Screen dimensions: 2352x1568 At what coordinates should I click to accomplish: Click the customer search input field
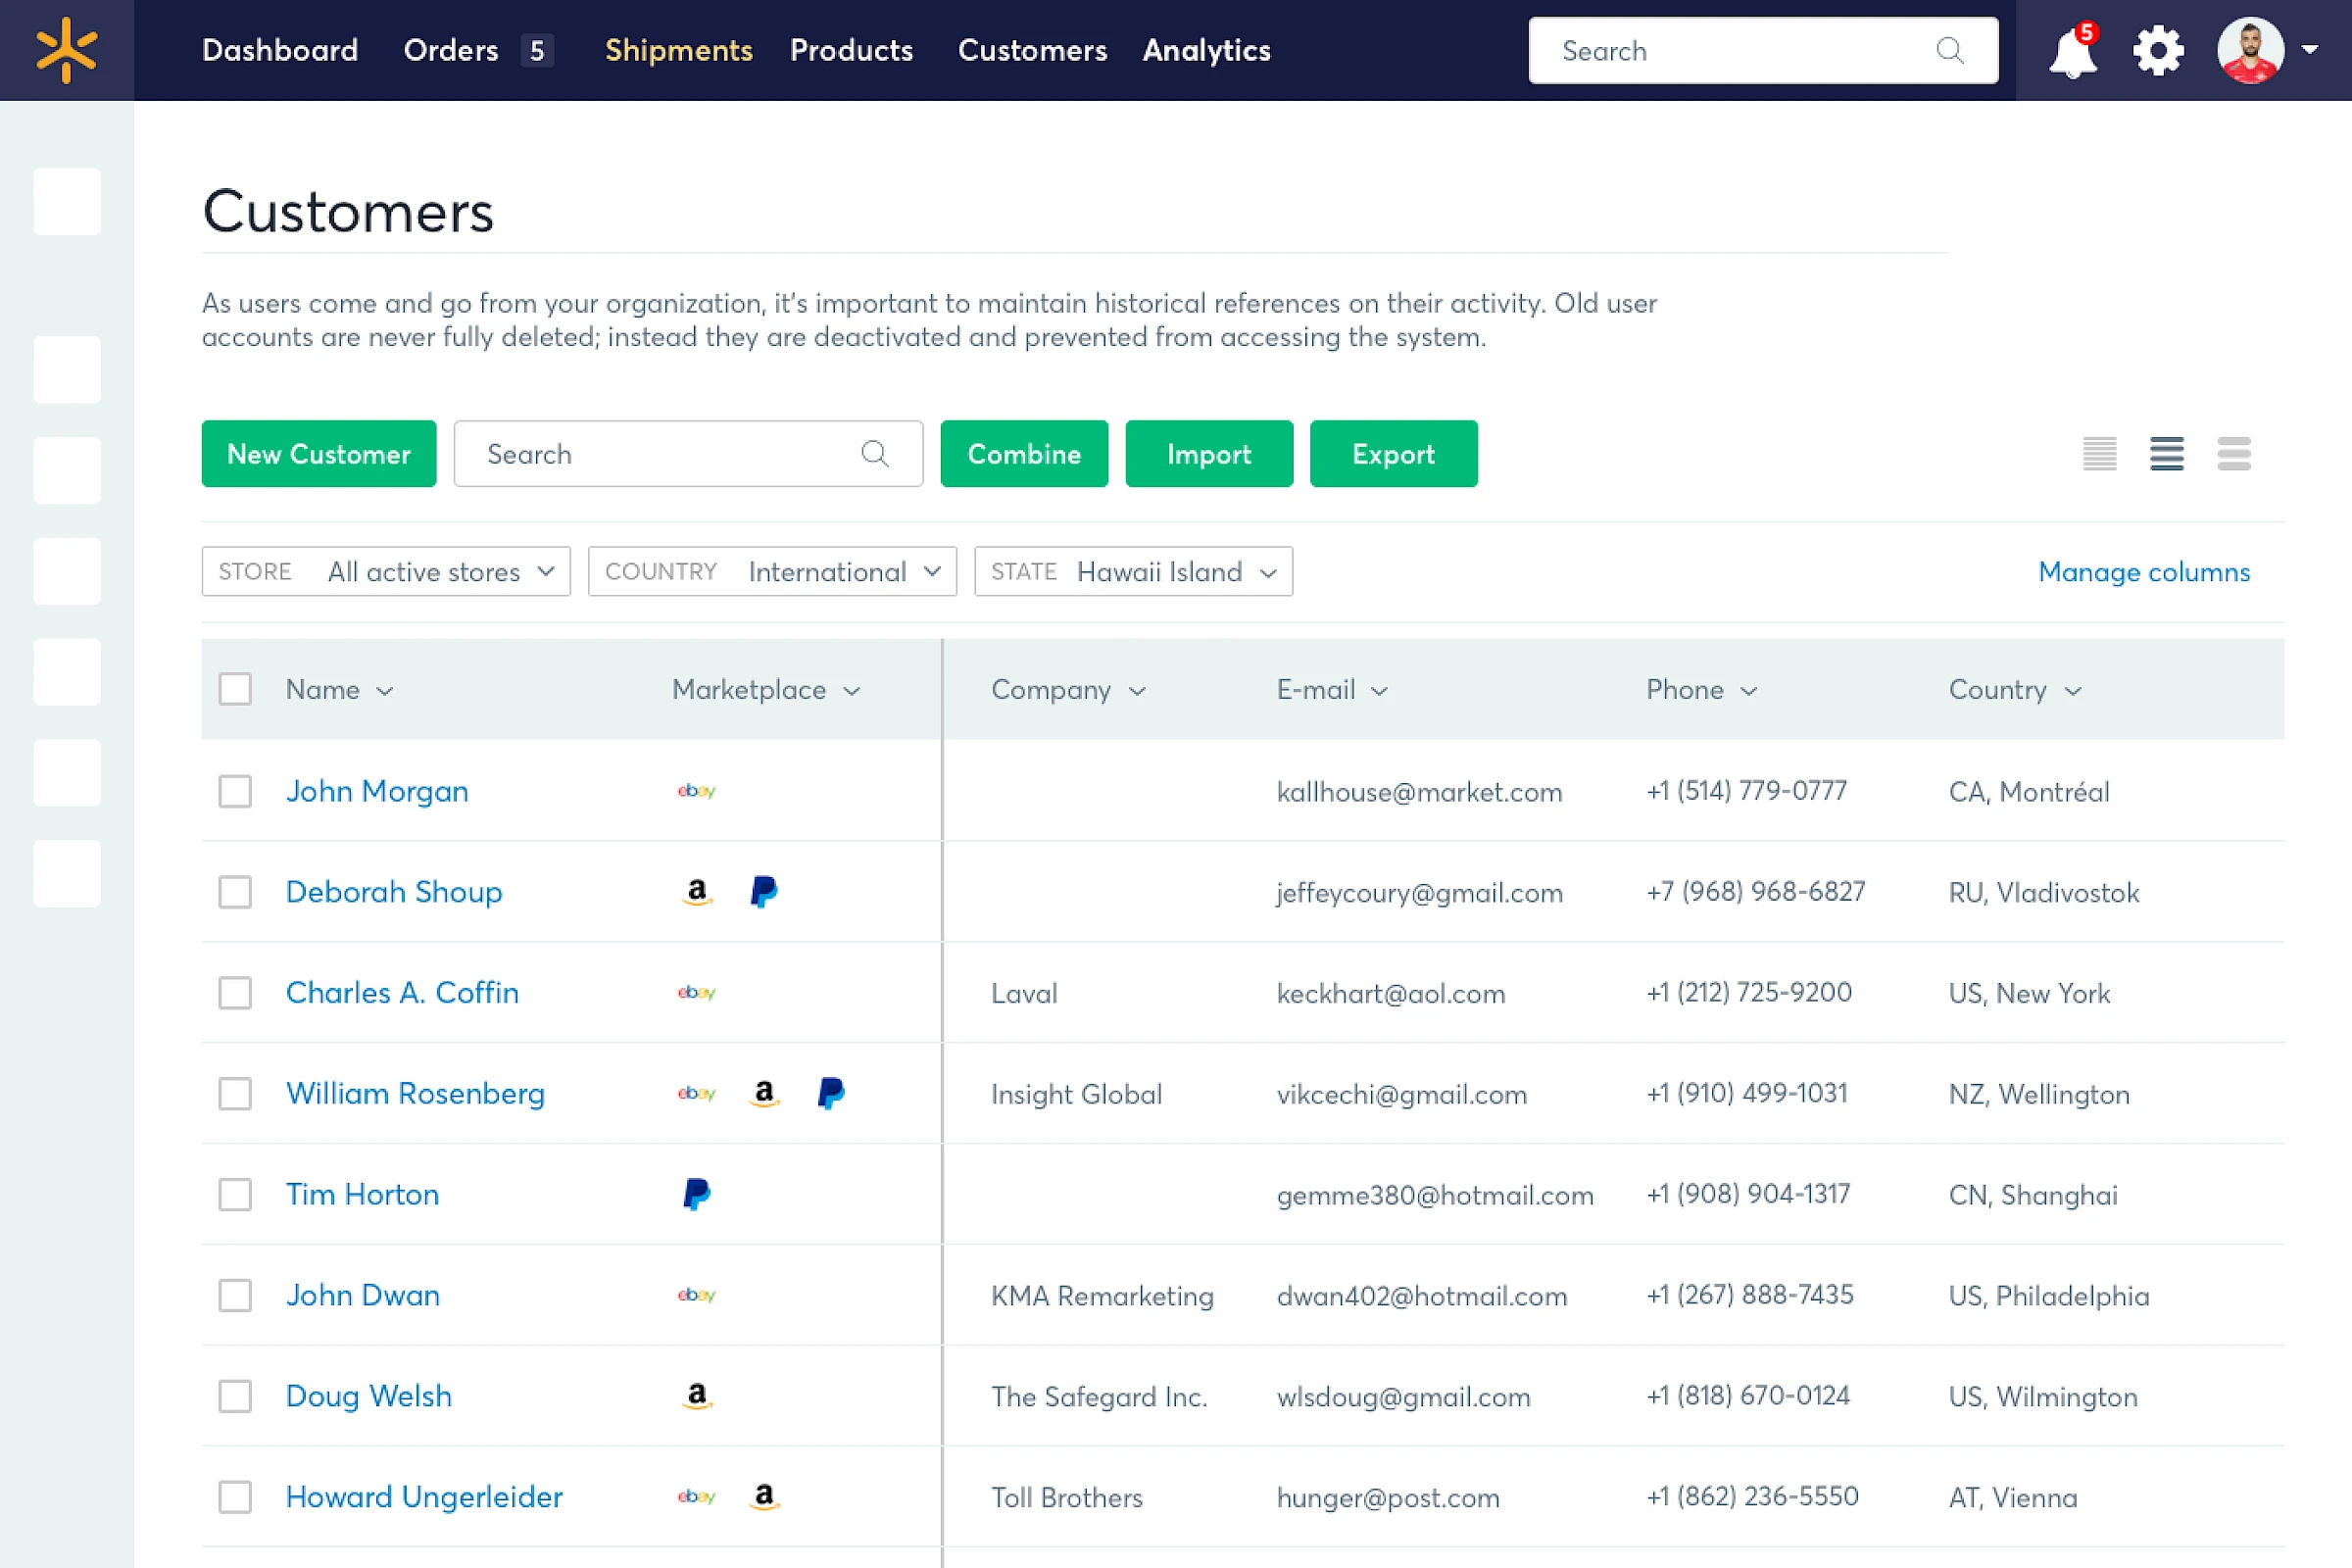coord(665,454)
